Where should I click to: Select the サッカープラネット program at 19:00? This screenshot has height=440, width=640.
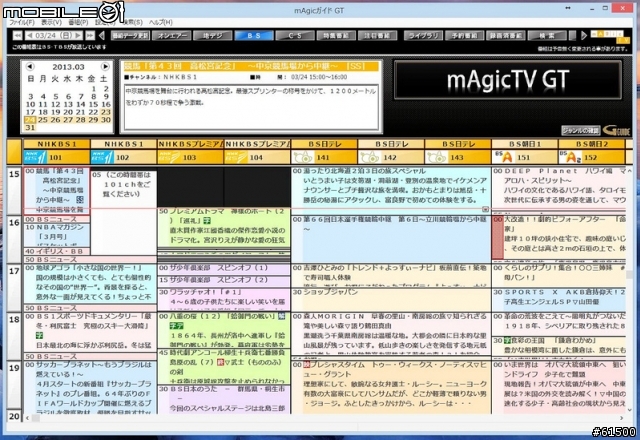[90, 387]
